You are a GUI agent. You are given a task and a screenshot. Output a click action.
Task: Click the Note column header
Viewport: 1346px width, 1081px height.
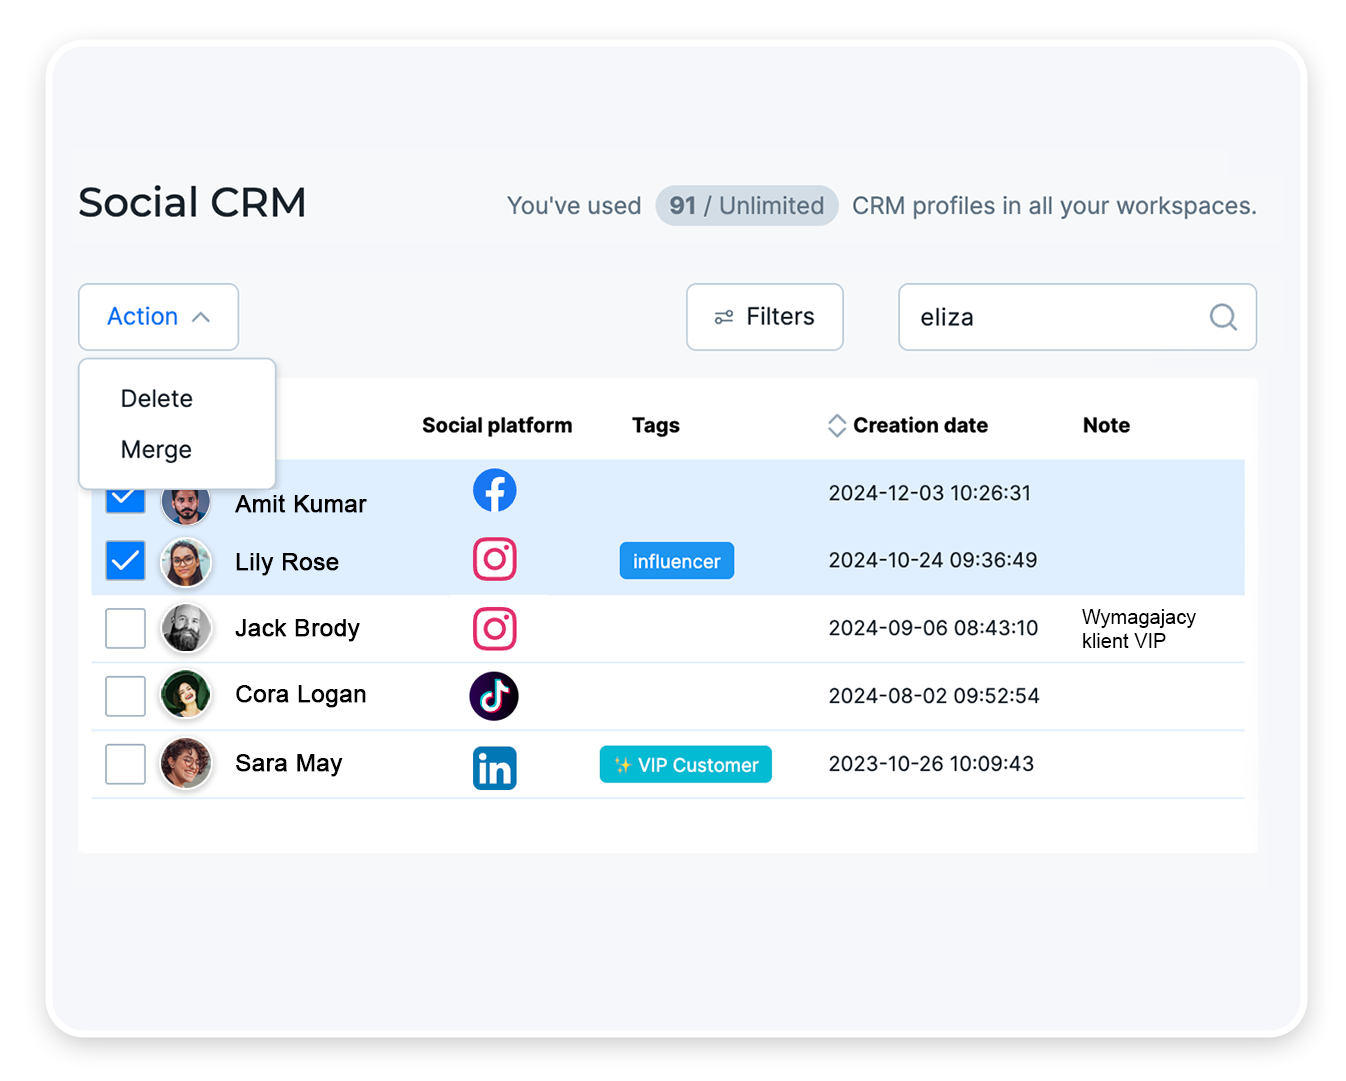pyautogui.click(x=1106, y=425)
